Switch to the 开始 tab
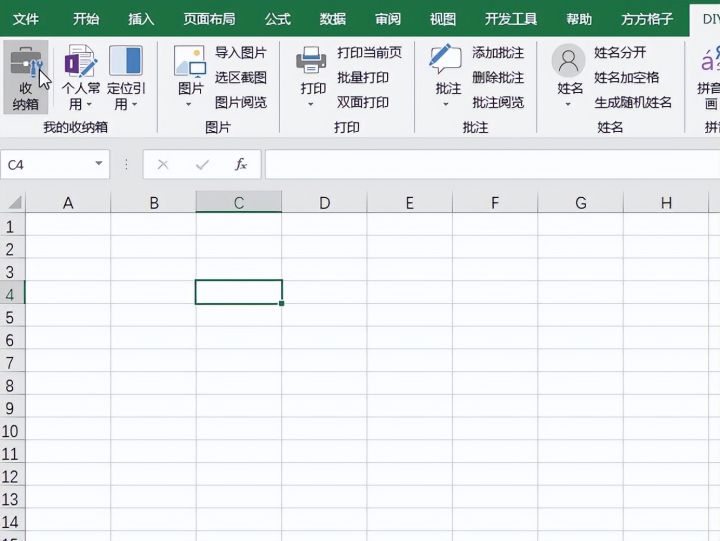Viewport: 720px width, 541px height. point(86,19)
